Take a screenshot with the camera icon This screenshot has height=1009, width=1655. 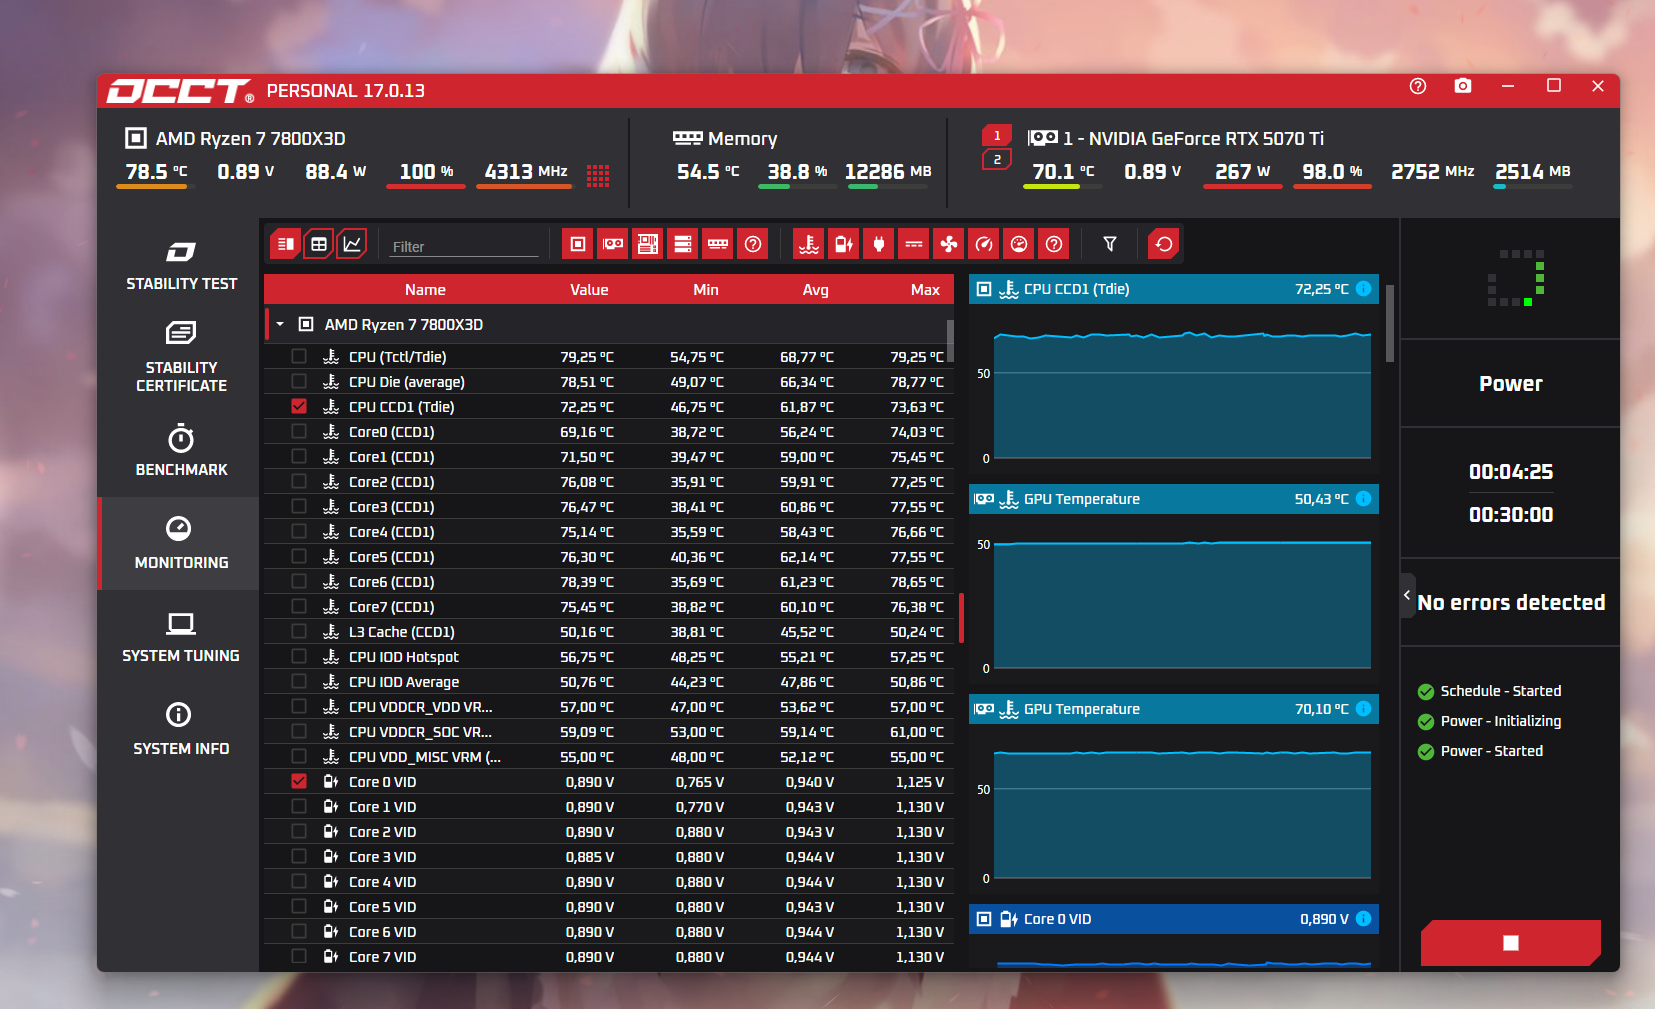1463,86
